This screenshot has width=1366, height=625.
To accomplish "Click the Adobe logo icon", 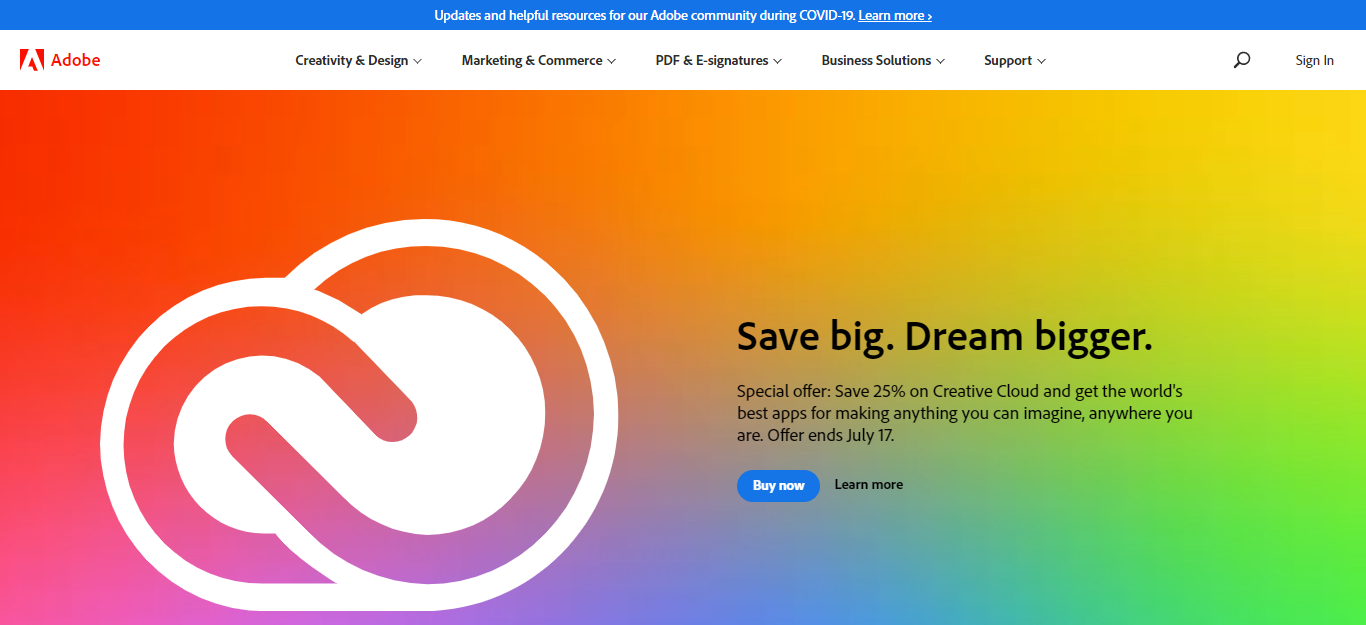I will (x=32, y=60).
